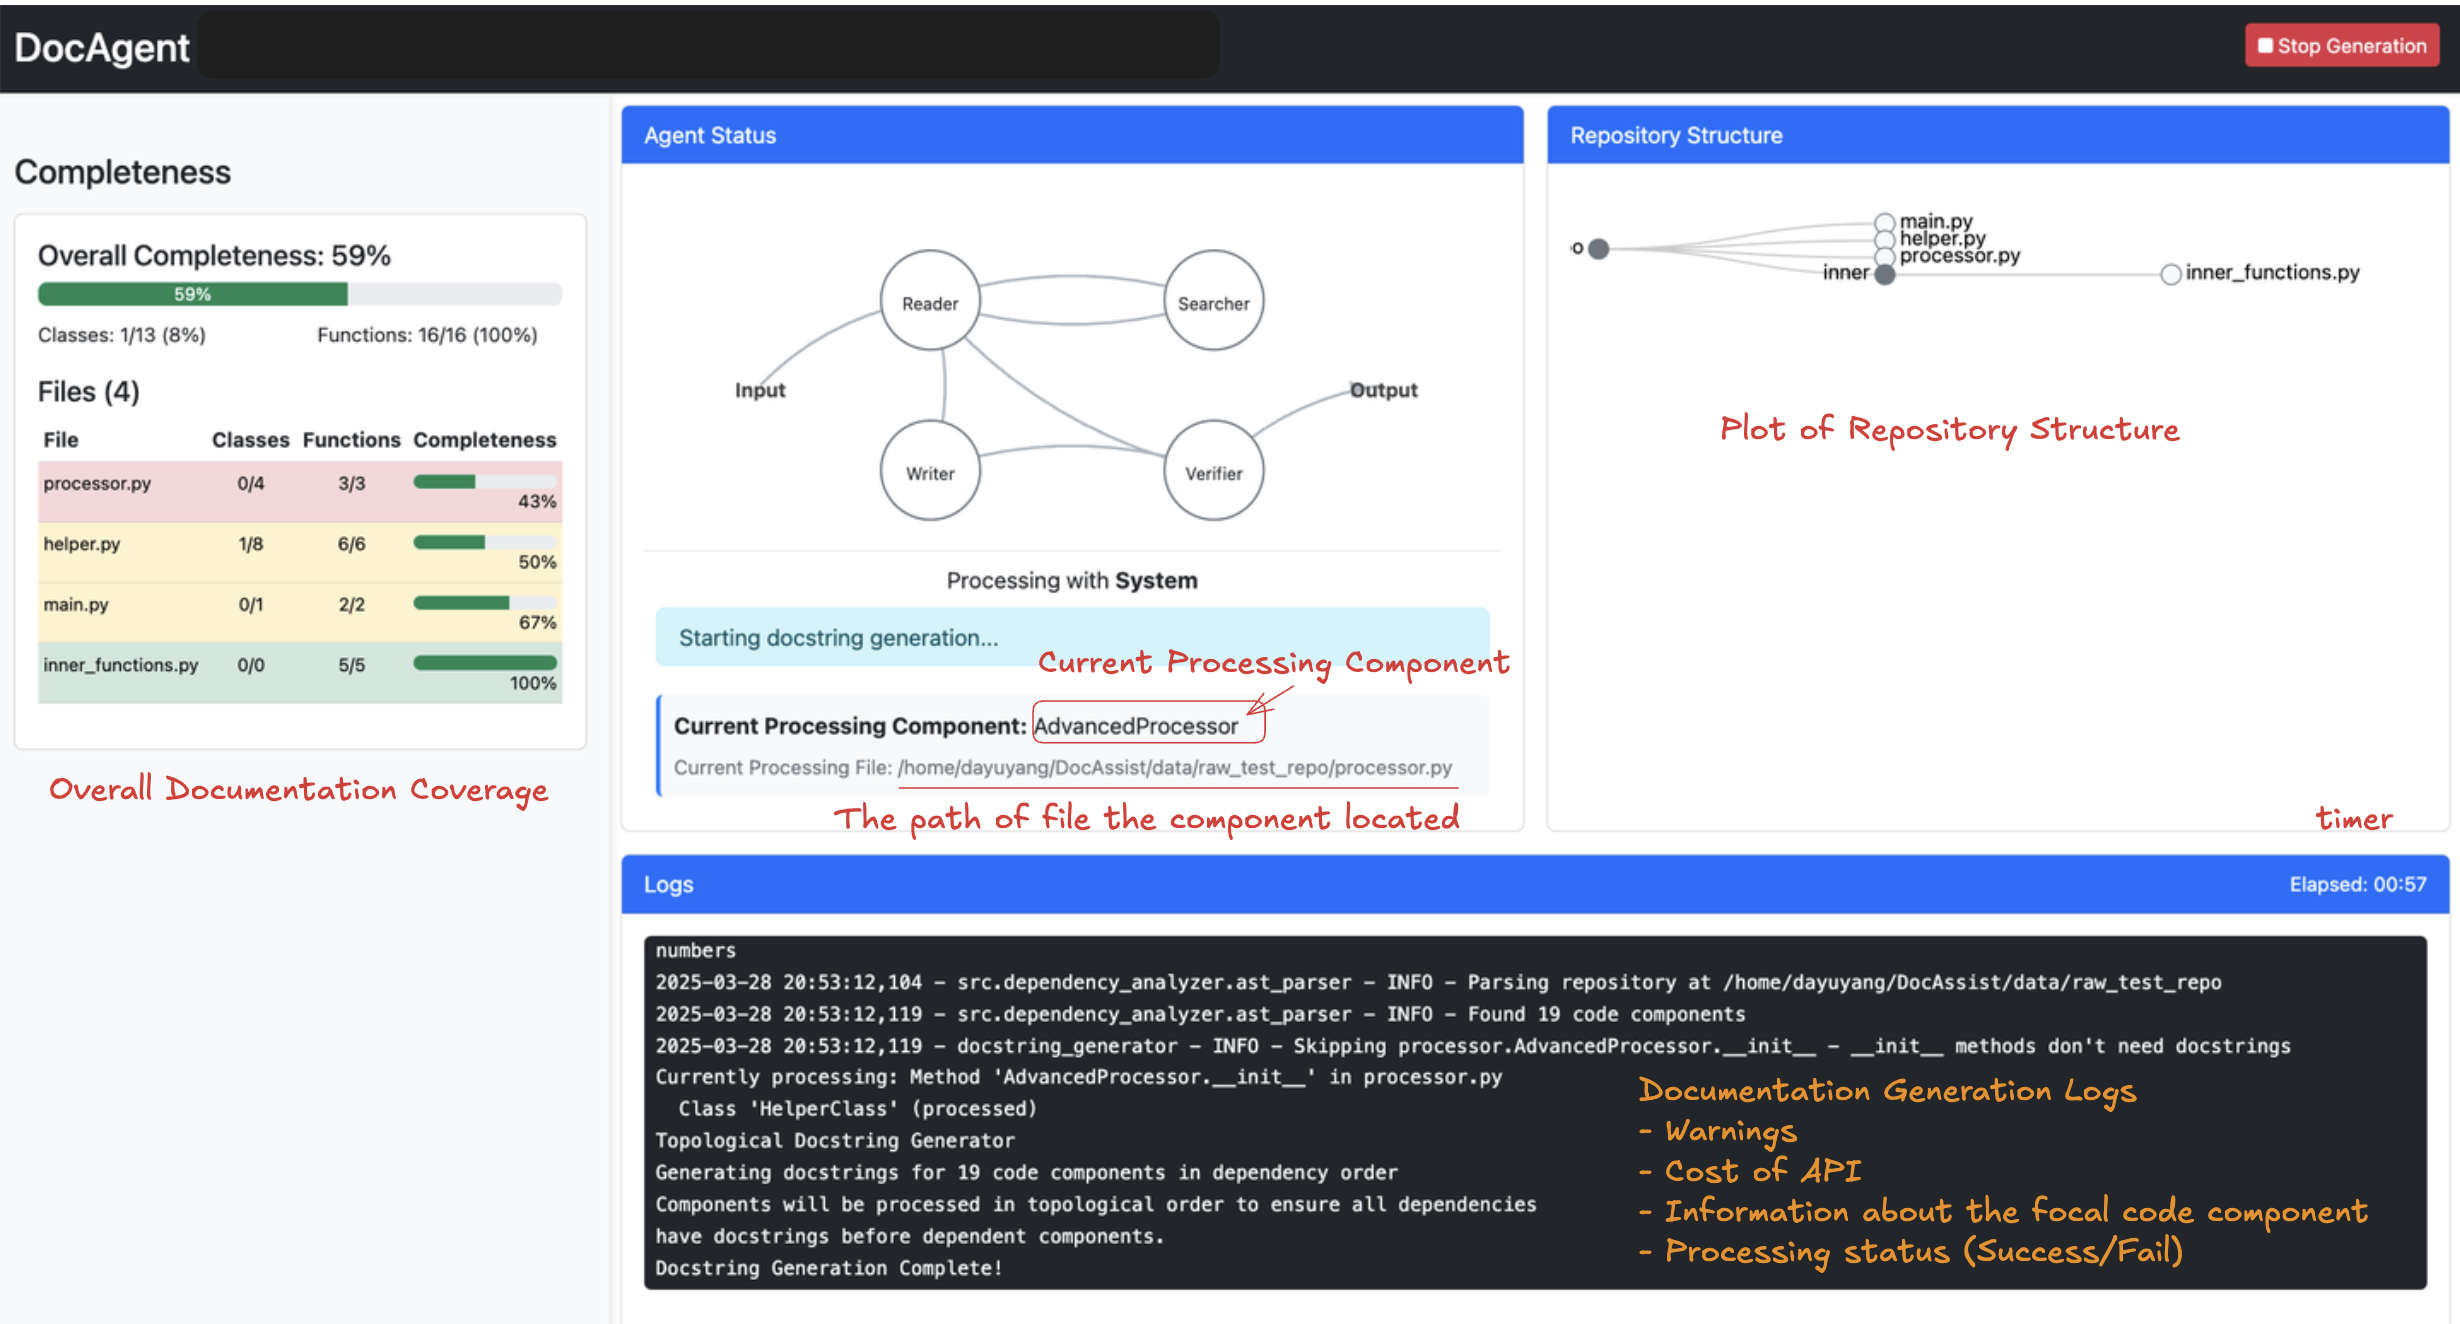Viewport: 2460px width, 1324px height.
Task: Click the Writer agent node
Action: (x=929, y=471)
